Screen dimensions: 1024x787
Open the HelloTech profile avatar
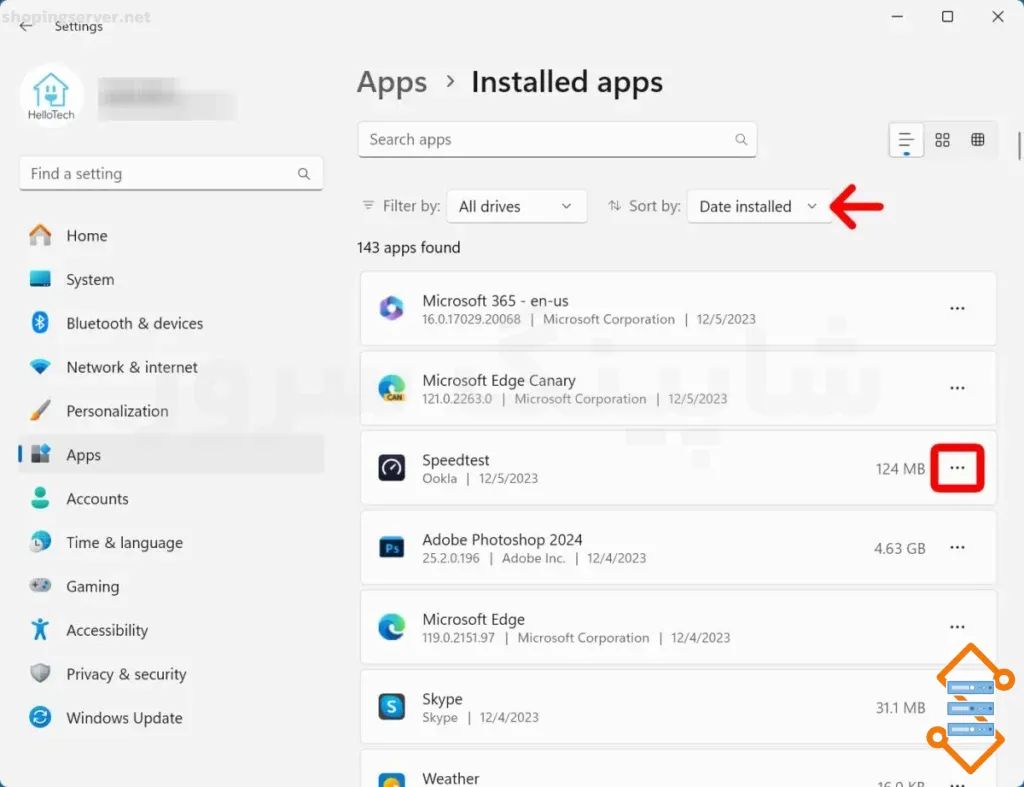pyautogui.click(x=51, y=95)
